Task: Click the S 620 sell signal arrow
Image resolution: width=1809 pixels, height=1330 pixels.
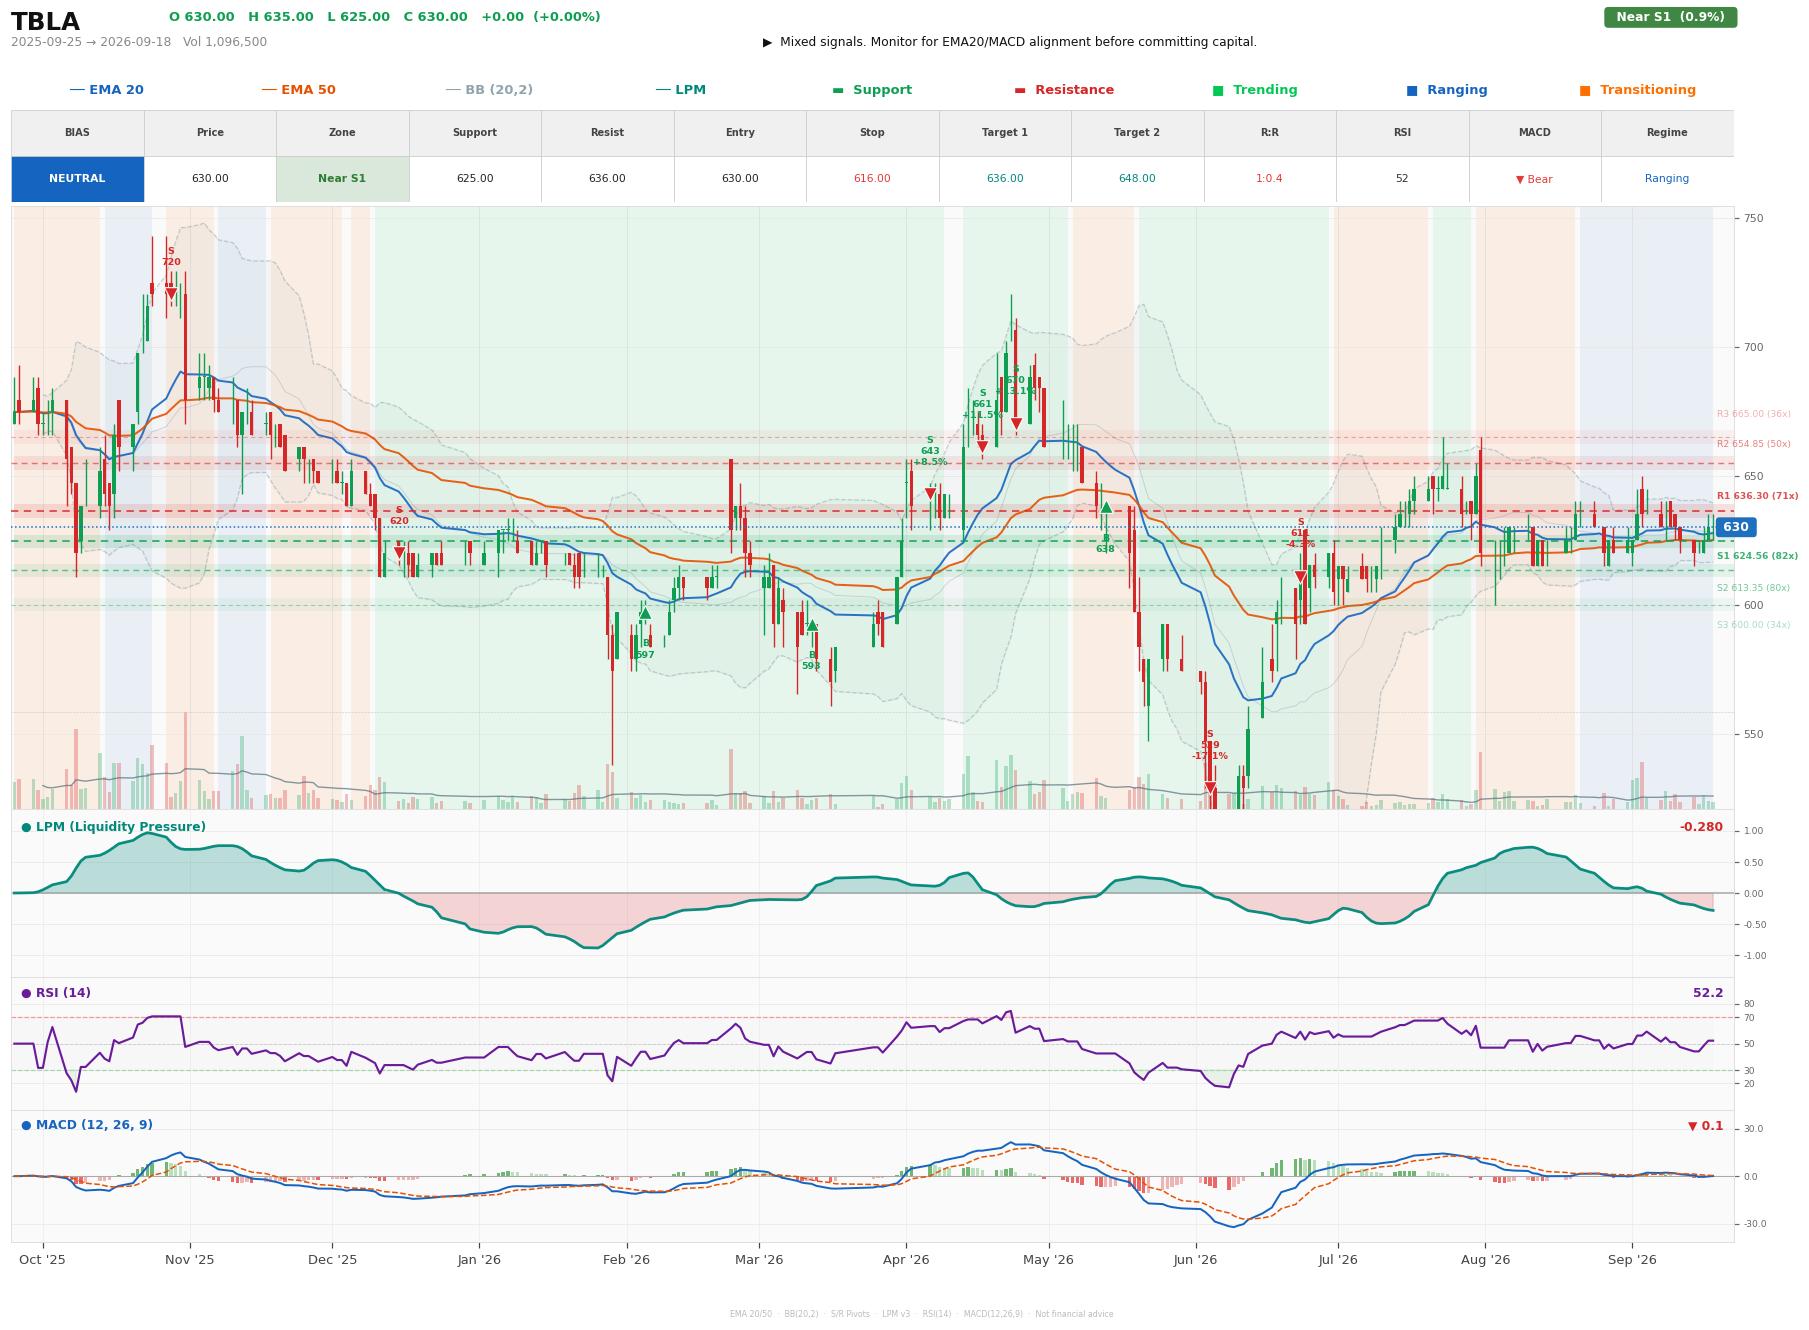Action: [x=399, y=552]
